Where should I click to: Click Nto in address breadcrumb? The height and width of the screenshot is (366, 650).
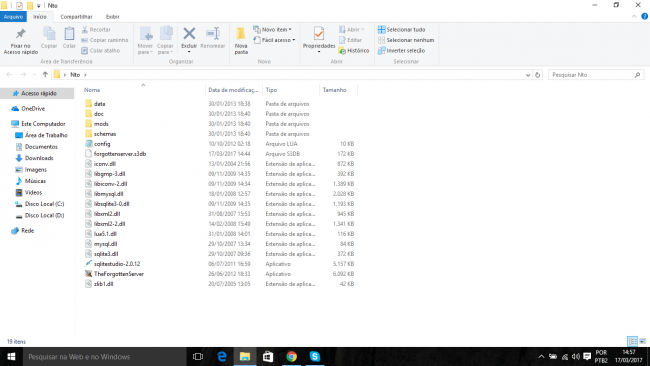pyautogui.click(x=75, y=75)
